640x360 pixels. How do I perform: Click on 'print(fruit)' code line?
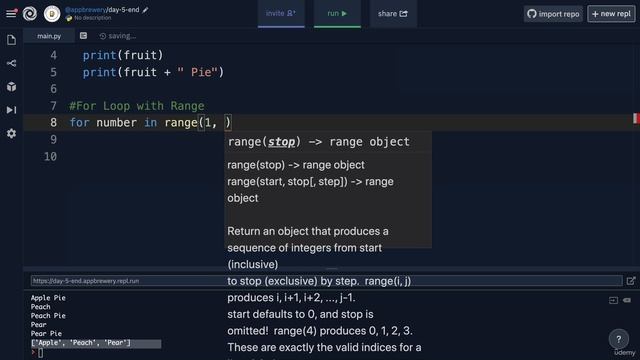(123, 55)
